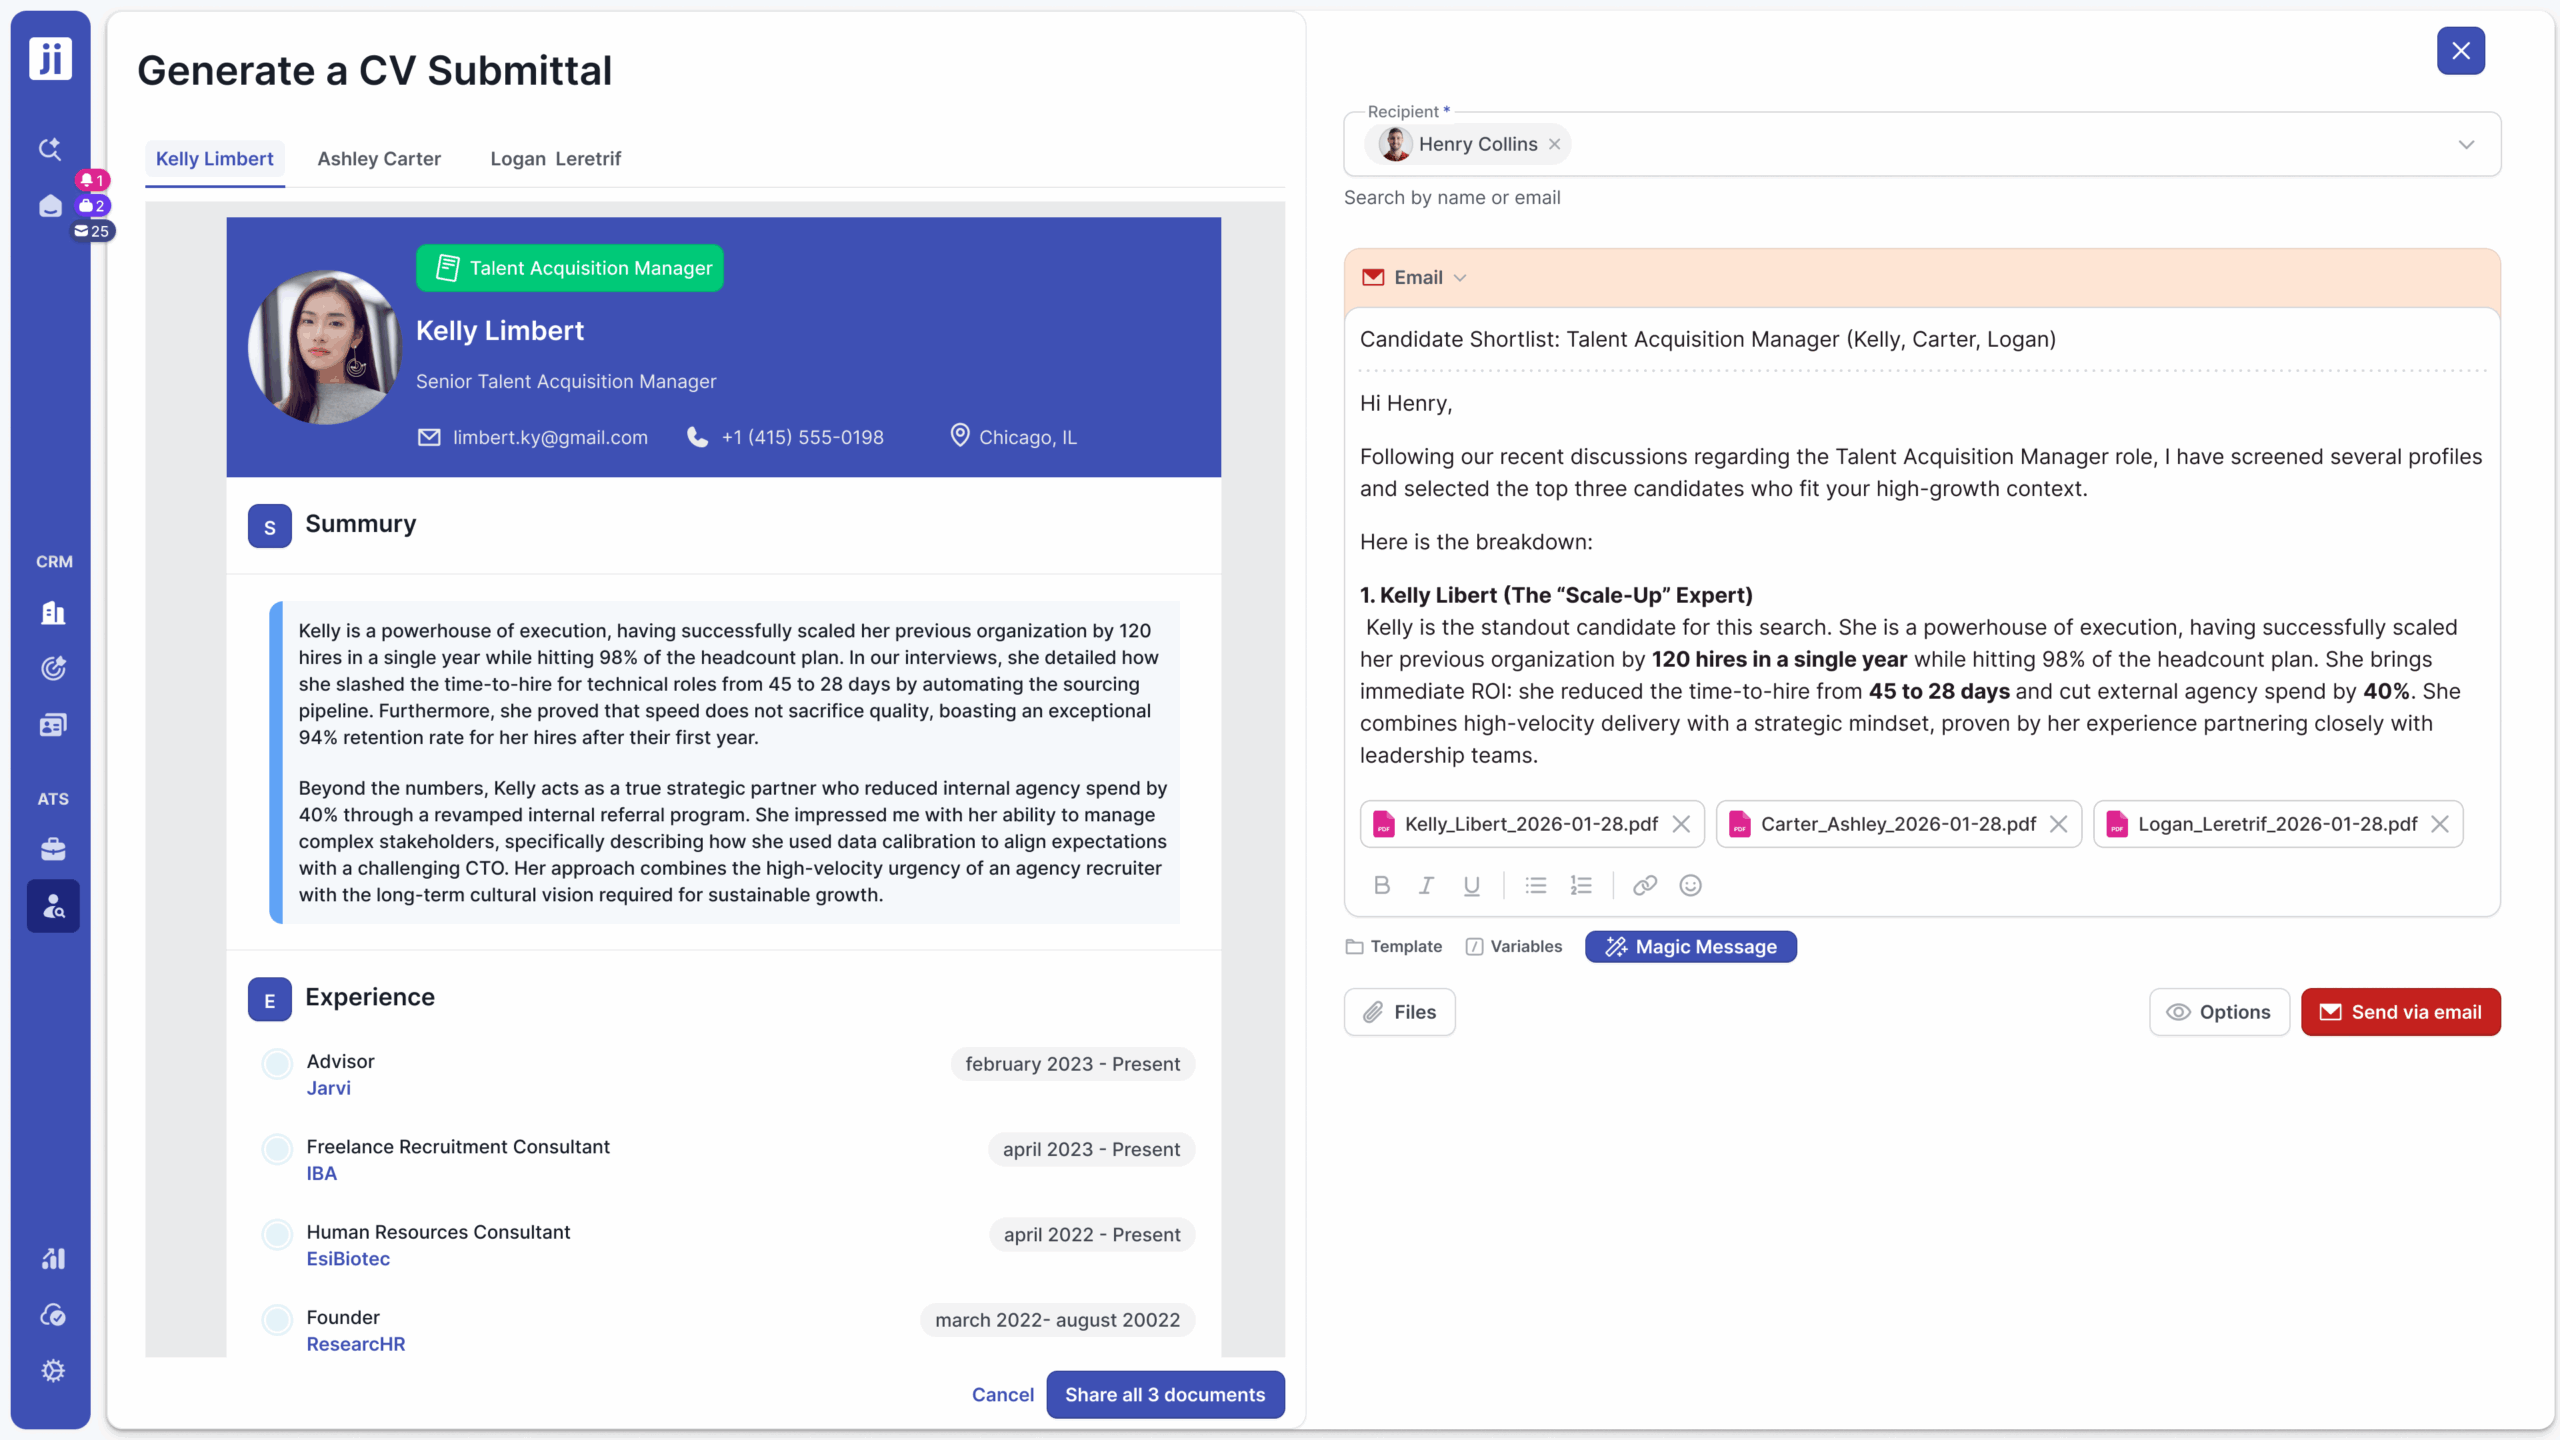Click the bold formatting icon

pos(1382,885)
